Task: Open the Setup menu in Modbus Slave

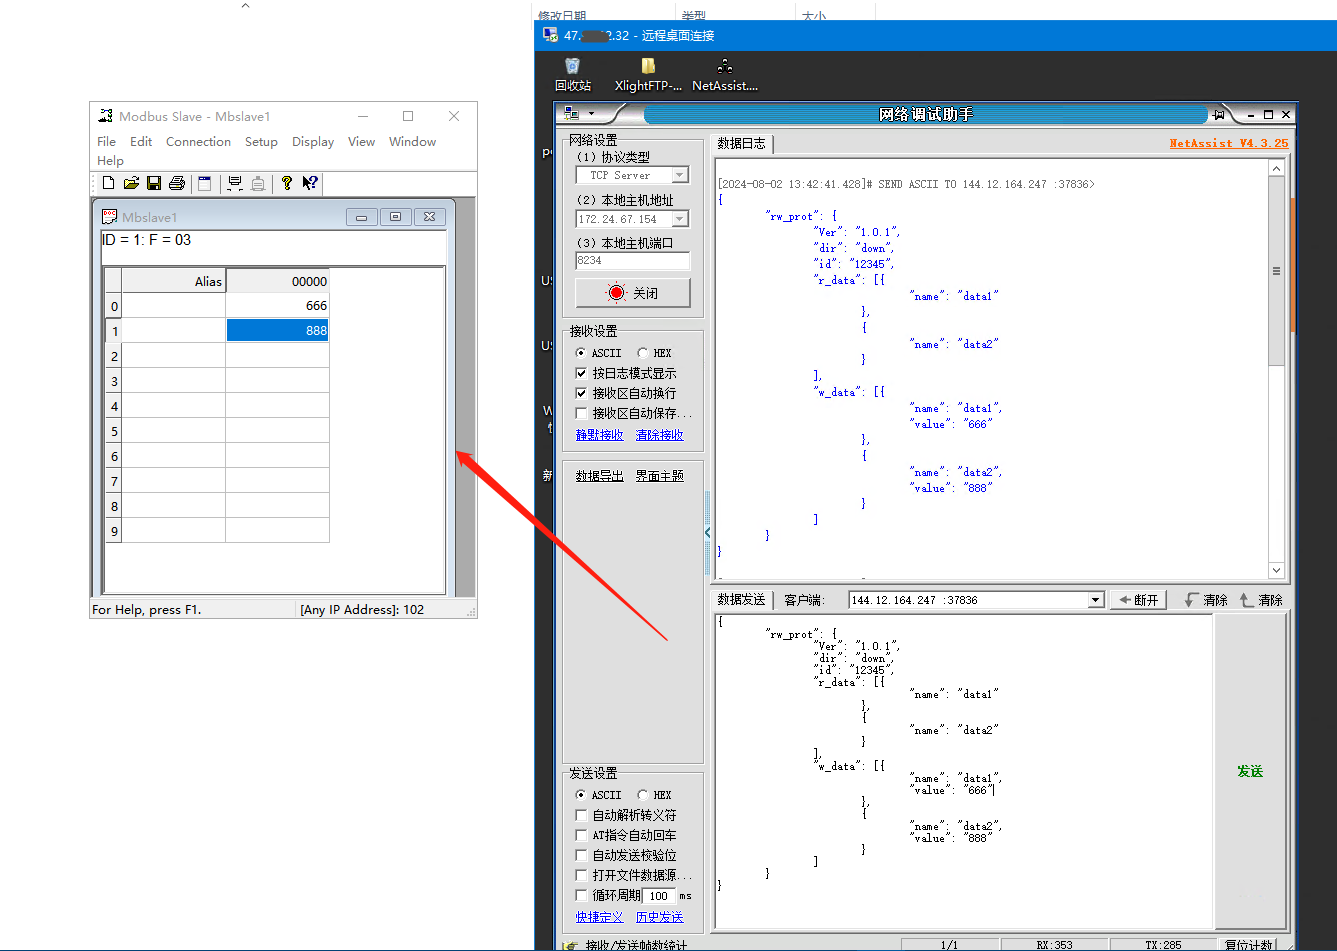Action: 261,142
